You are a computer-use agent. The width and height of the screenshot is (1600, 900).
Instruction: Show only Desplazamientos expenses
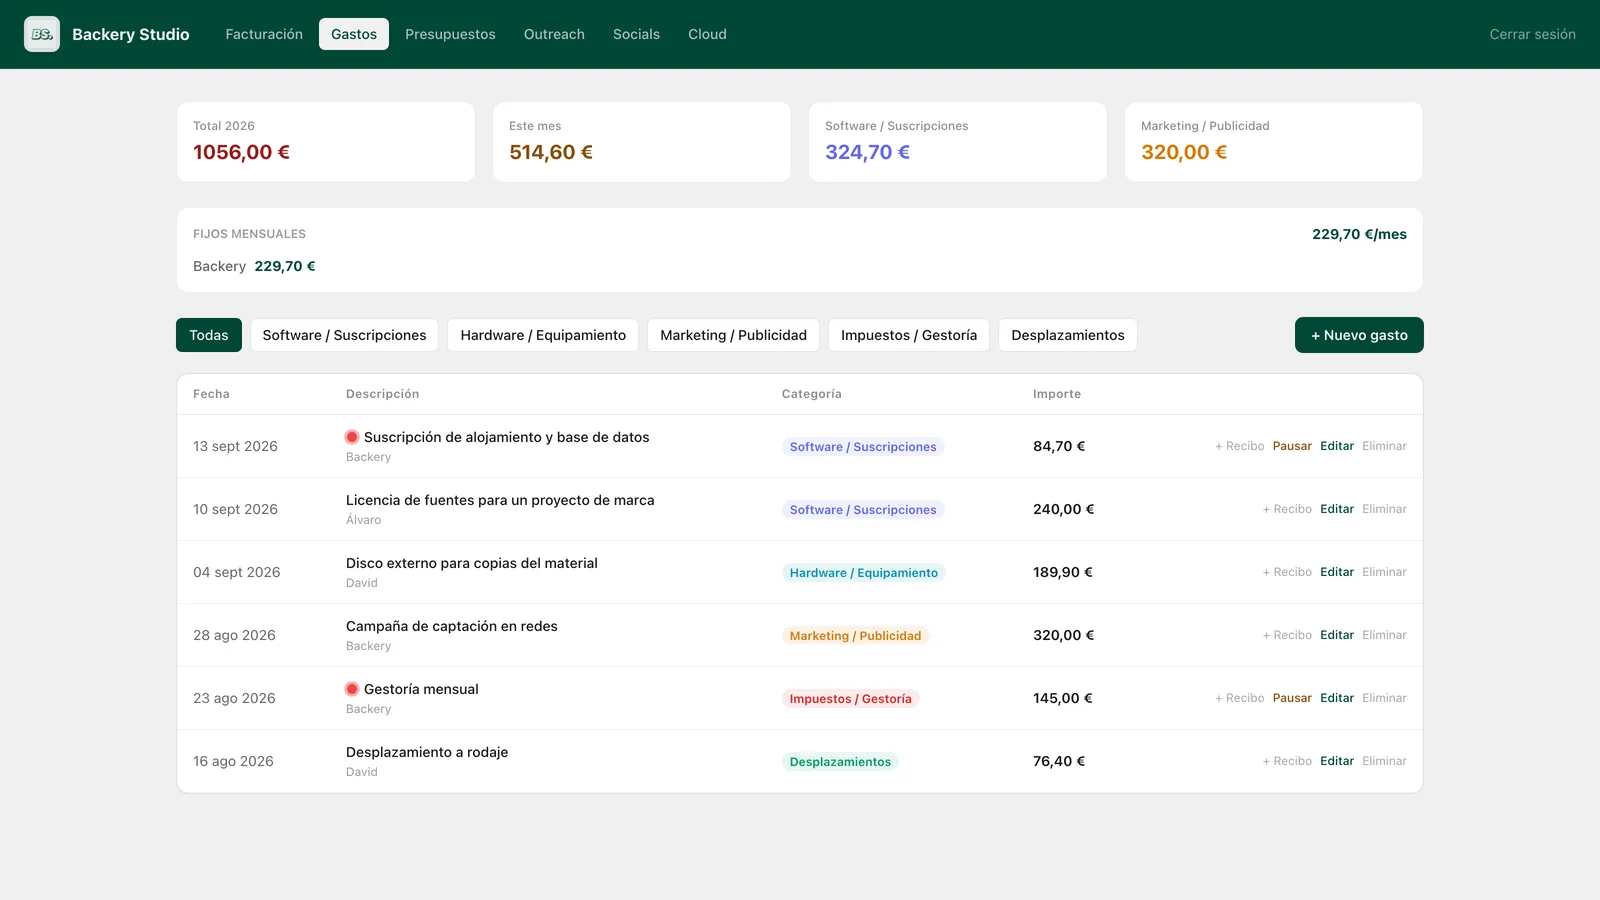pos(1068,335)
